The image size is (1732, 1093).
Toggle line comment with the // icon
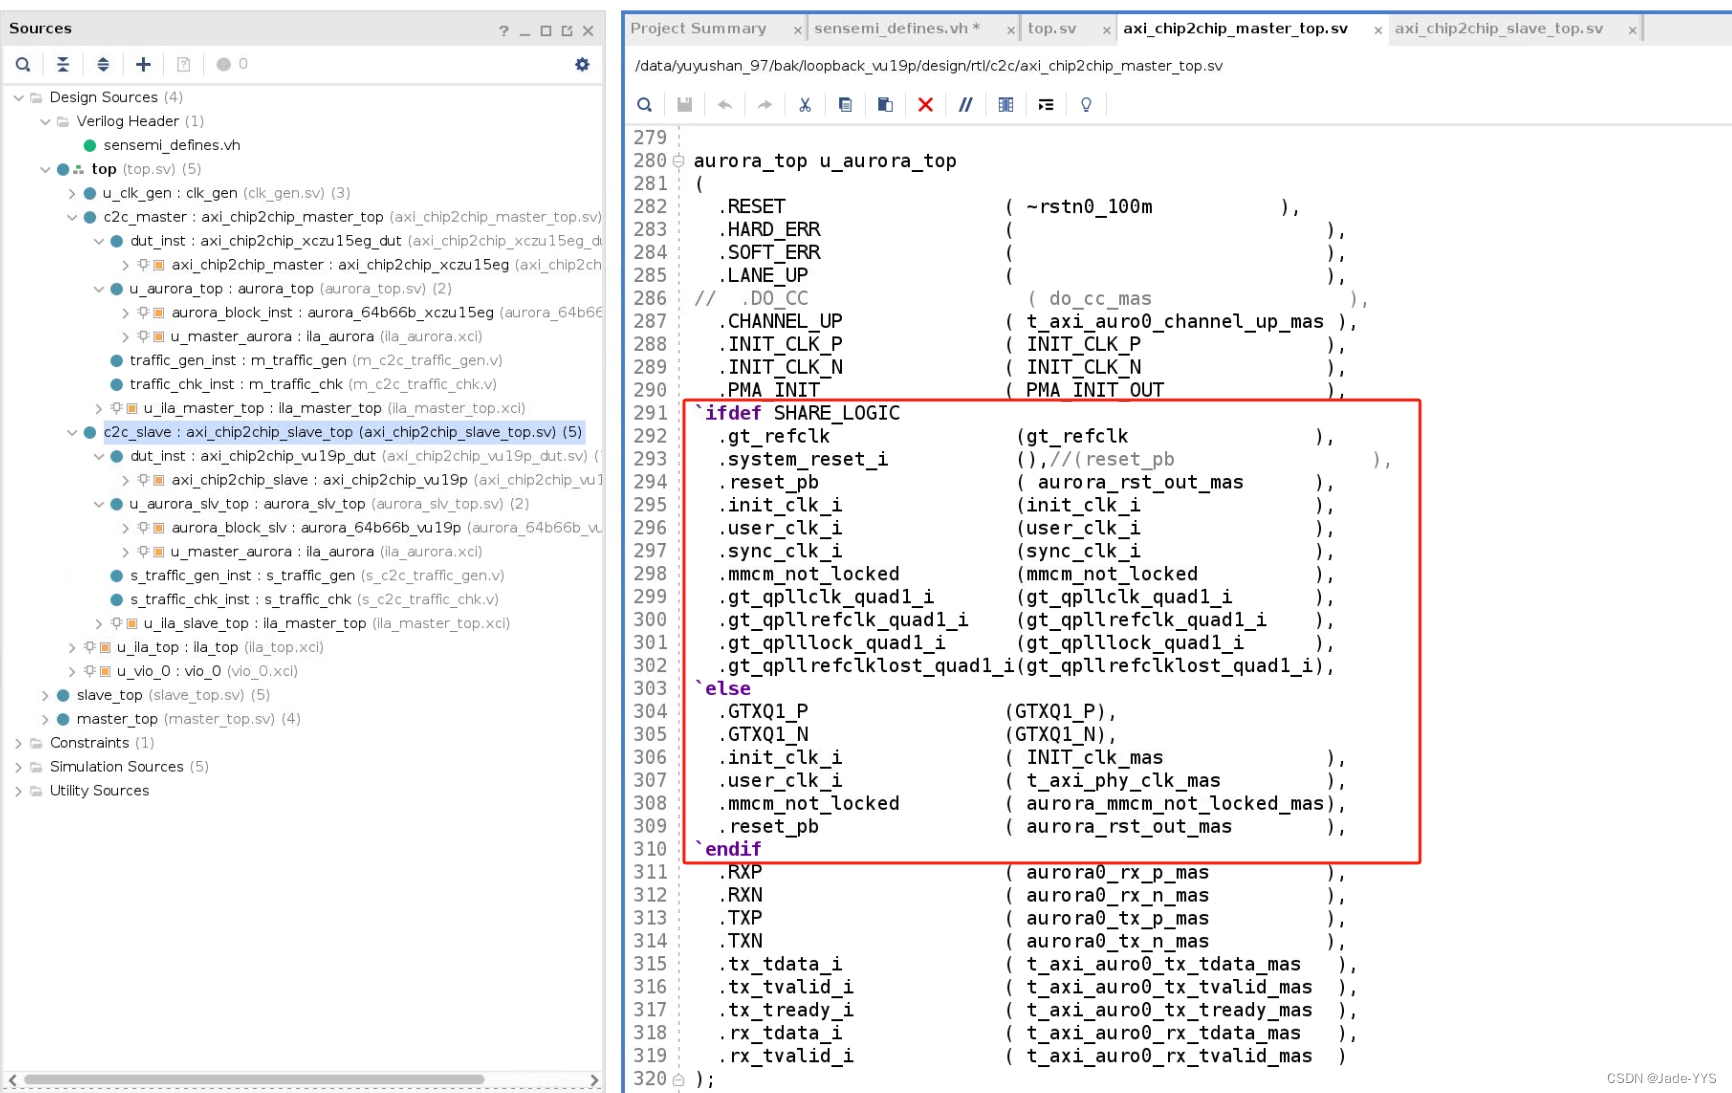pyautogui.click(x=965, y=104)
